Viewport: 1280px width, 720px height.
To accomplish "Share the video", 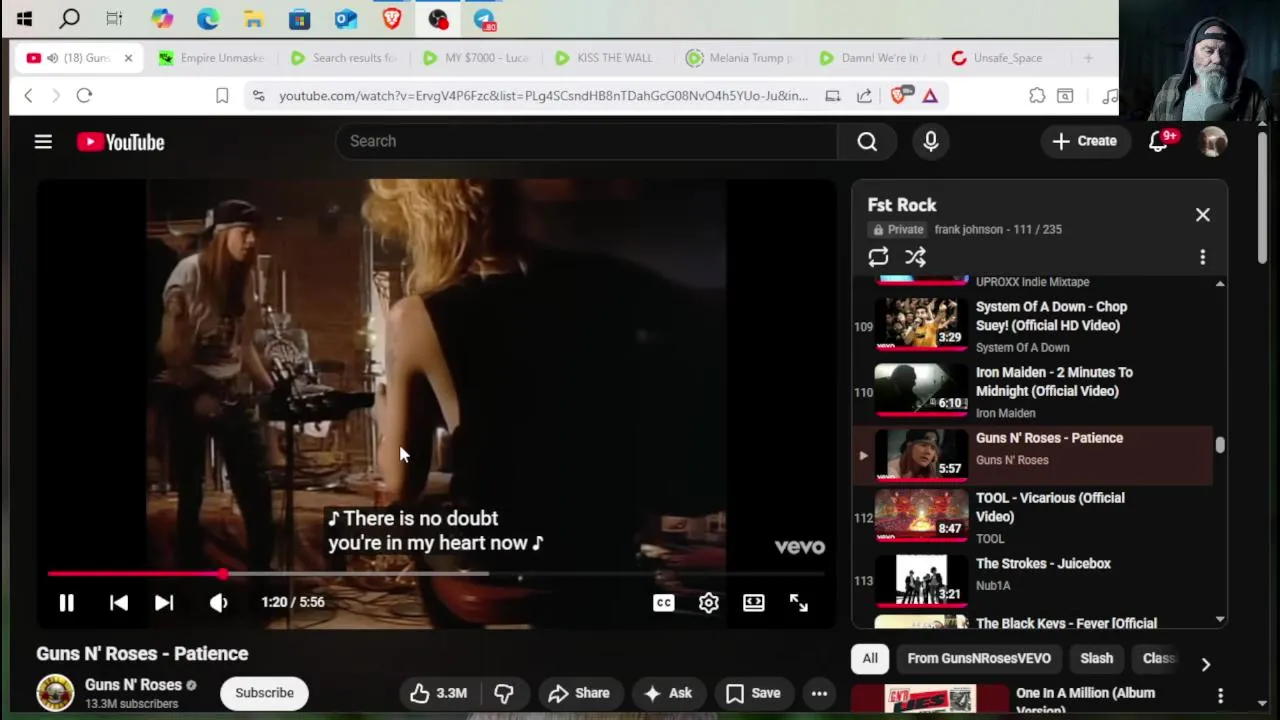I will point(578,693).
